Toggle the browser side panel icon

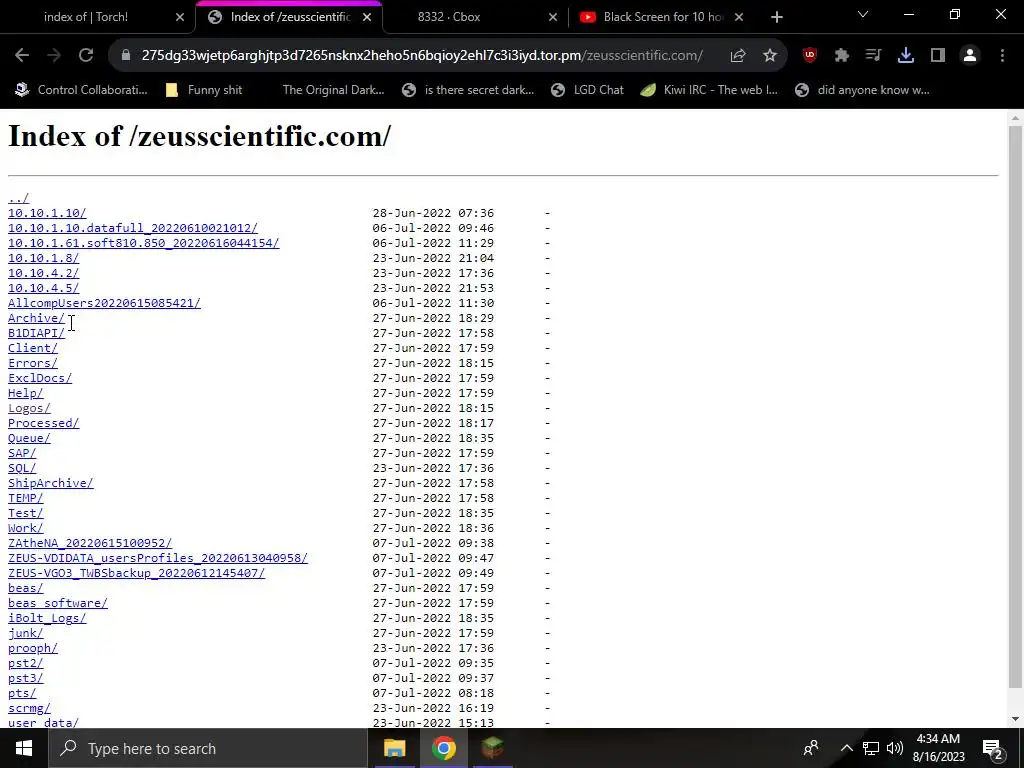938,56
